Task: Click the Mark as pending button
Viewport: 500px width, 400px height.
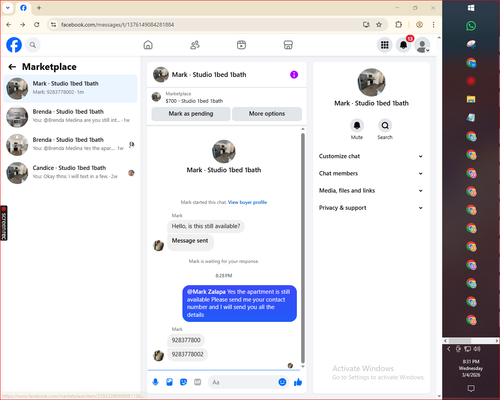Action: pyautogui.click(x=191, y=114)
